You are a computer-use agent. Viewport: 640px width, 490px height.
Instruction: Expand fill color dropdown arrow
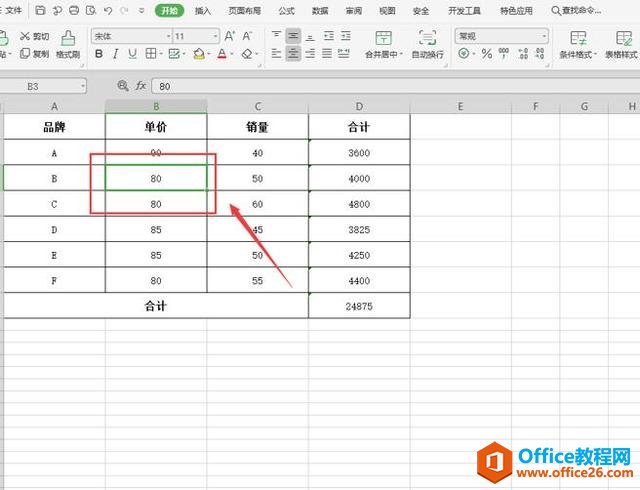pyautogui.click(x=209, y=54)
